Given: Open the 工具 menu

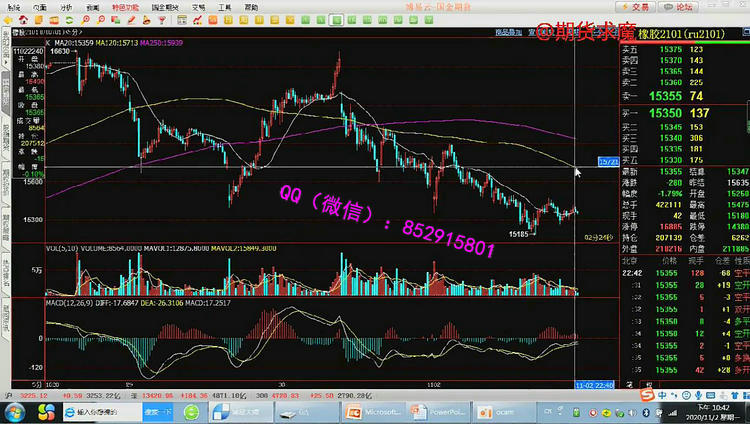Looking at the screenshot, I should [224, 6].
